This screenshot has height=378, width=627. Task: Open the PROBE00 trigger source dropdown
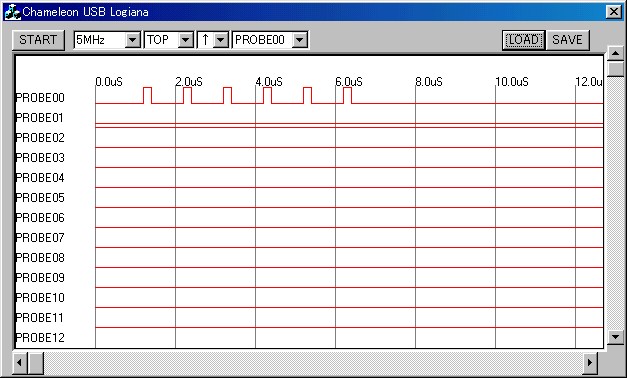(300, 40)
